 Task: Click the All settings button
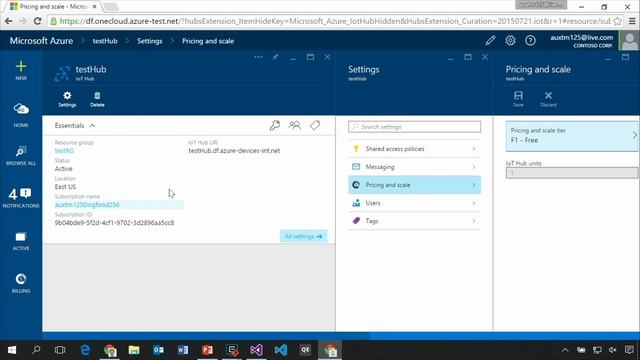pyautogui.click(x=303, y=236)
